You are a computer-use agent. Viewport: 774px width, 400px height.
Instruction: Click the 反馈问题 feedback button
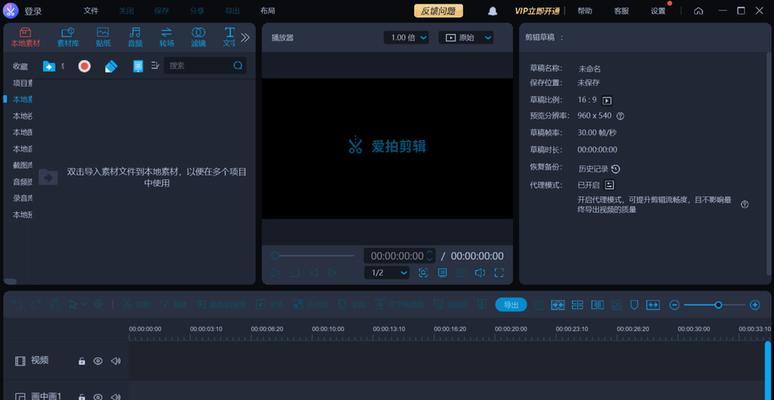click(x=438, y=11)
